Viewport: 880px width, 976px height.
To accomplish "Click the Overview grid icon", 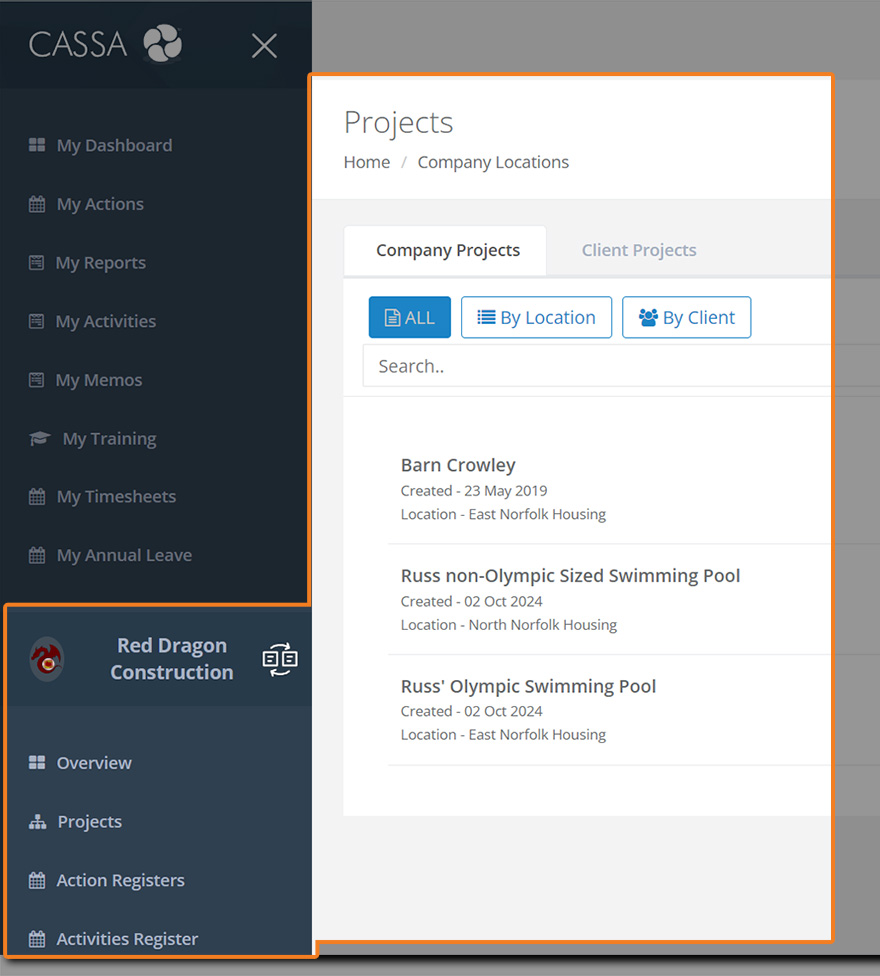I will tap(37, 763).
